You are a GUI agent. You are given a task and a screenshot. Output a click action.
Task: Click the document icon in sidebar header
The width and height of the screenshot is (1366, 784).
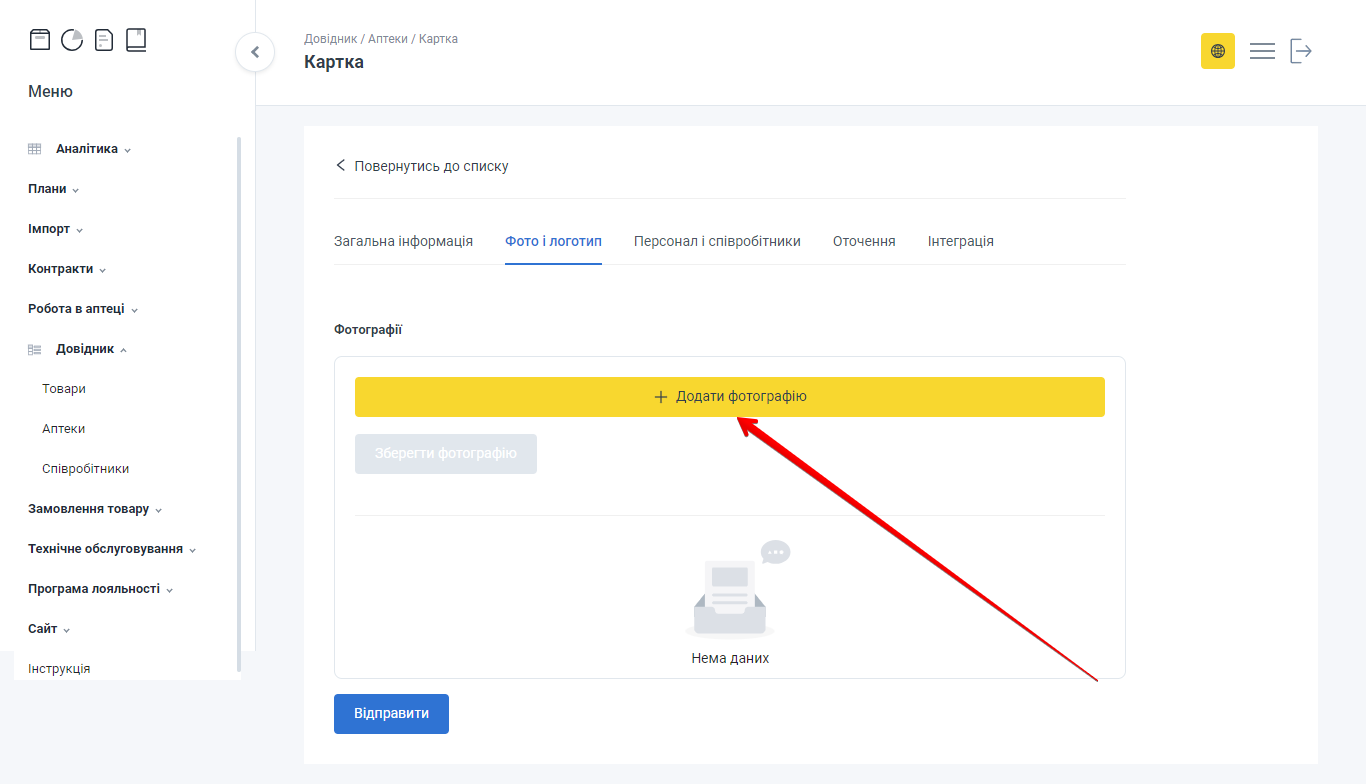(104, 40)
